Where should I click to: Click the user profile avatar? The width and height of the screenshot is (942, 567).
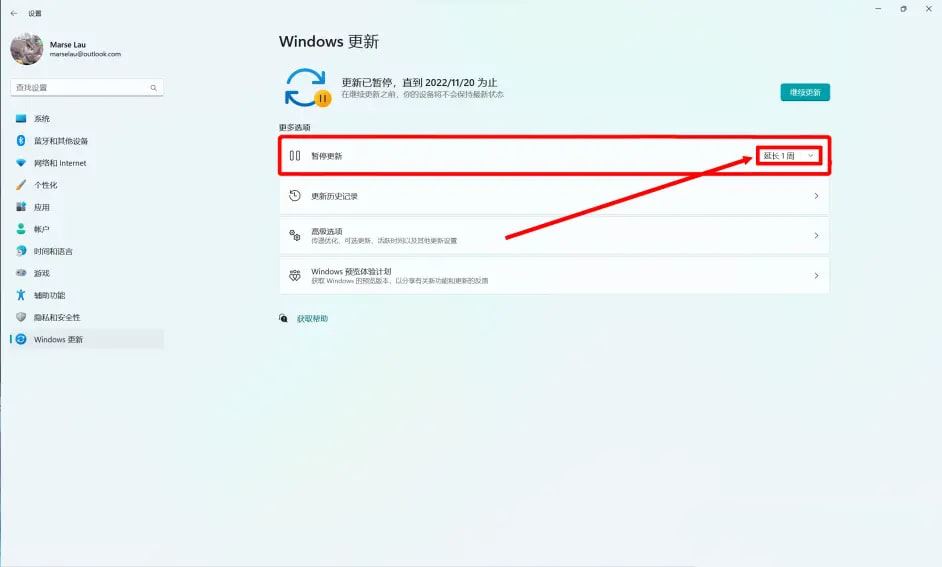click(x=26, y=49)
